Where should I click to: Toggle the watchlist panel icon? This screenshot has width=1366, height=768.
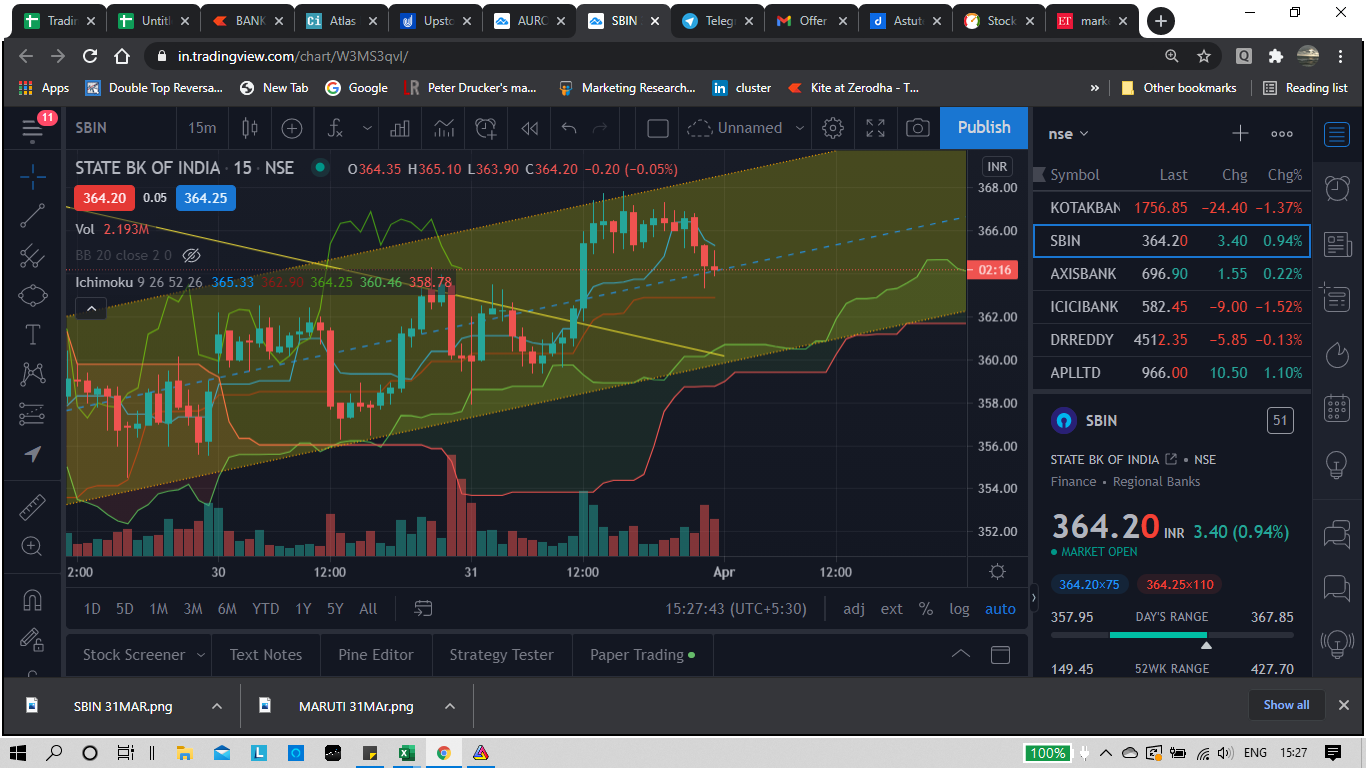click(x=1337, y=133)
